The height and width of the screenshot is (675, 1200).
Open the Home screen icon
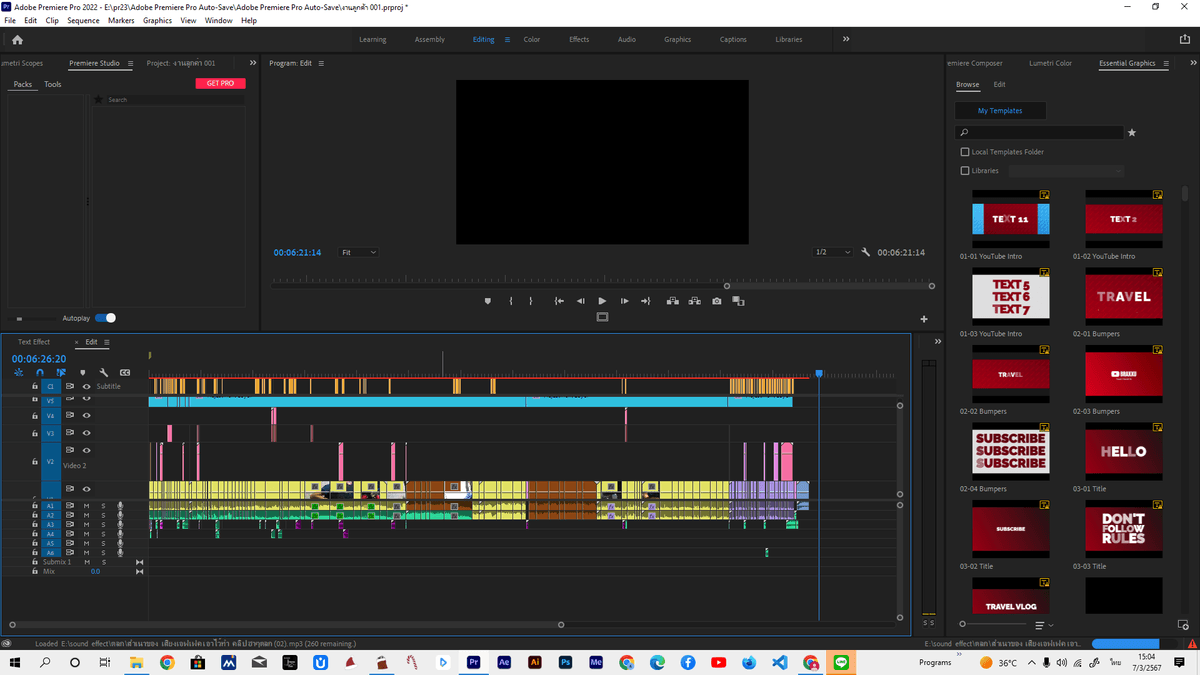point(17,40)
